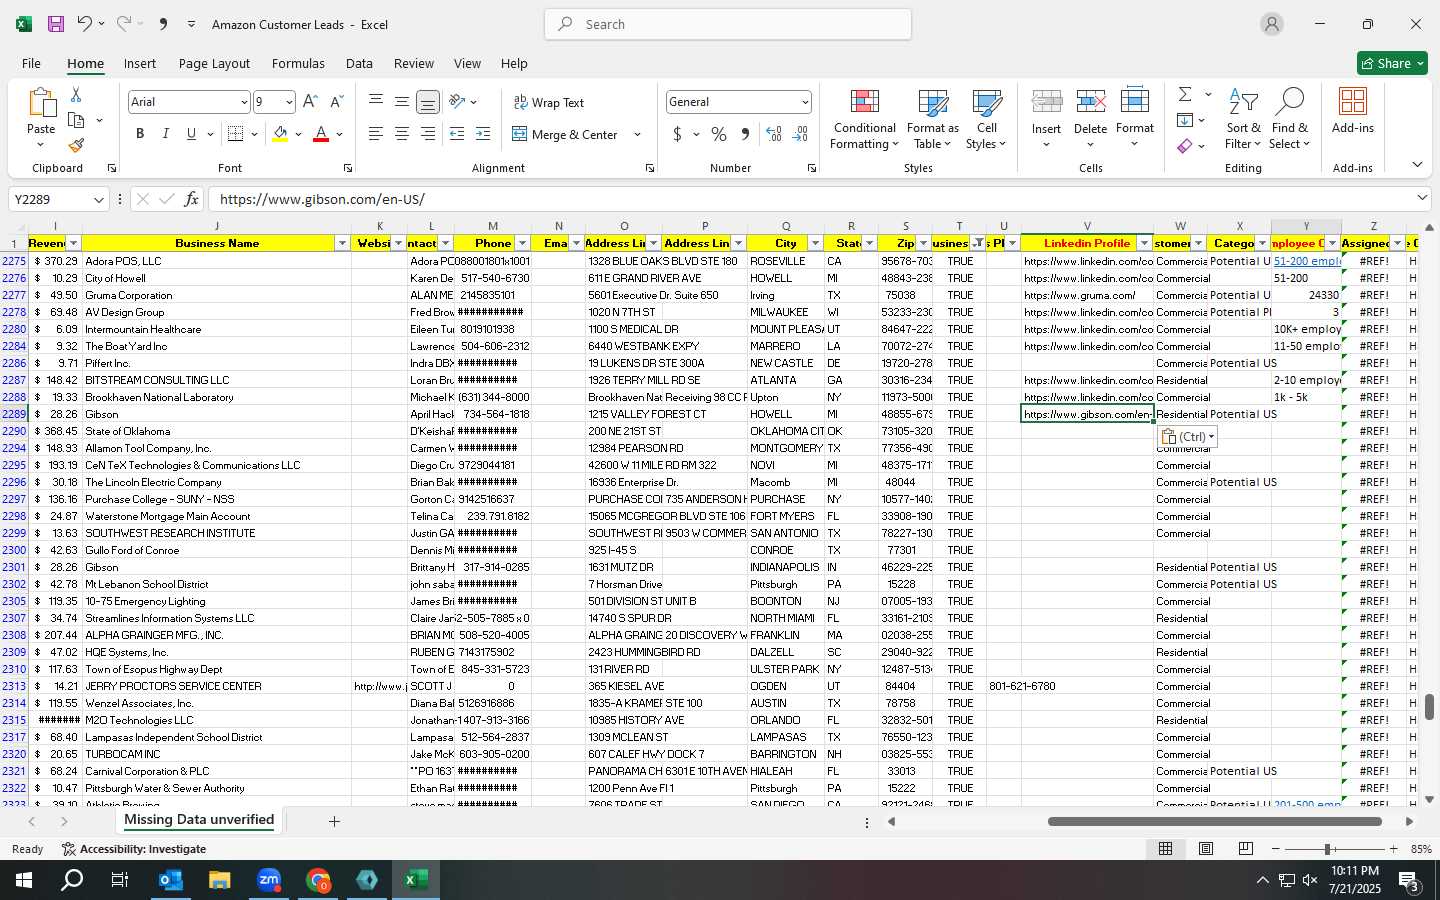Click Accessibility: Investigate in status bar
Viewport: 1440px width, 900px height.
[134, 849]
